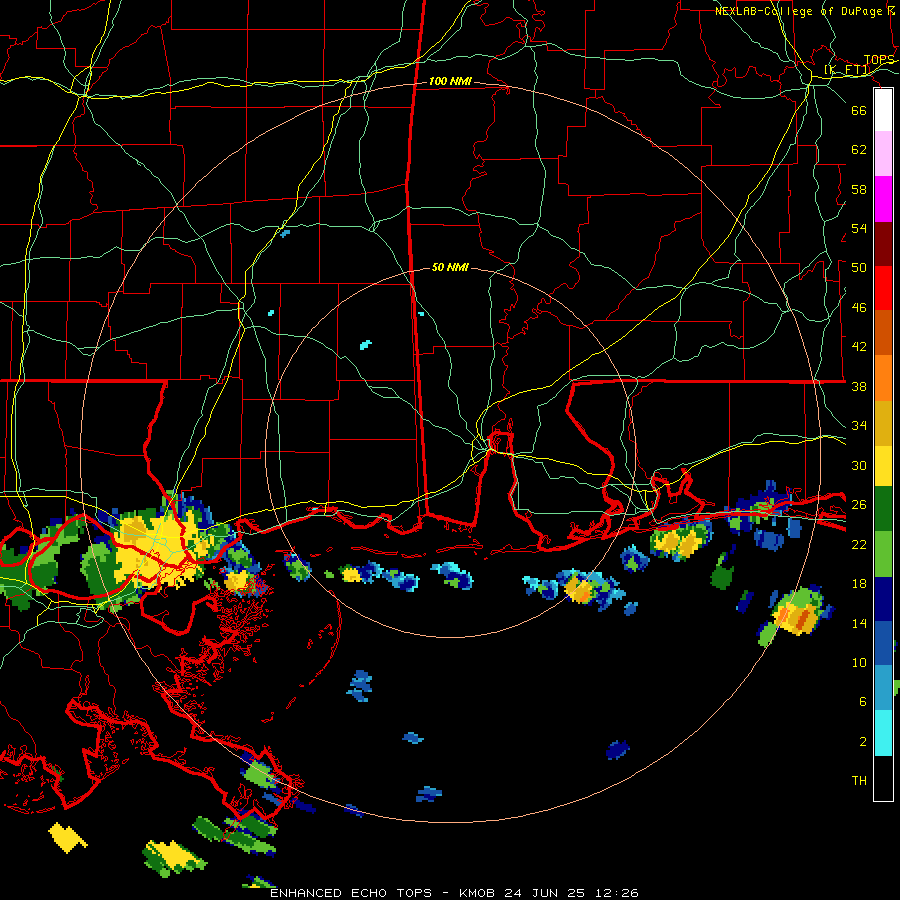Click the magenta 58 kft legend swatch

click(x=883, y=199)
